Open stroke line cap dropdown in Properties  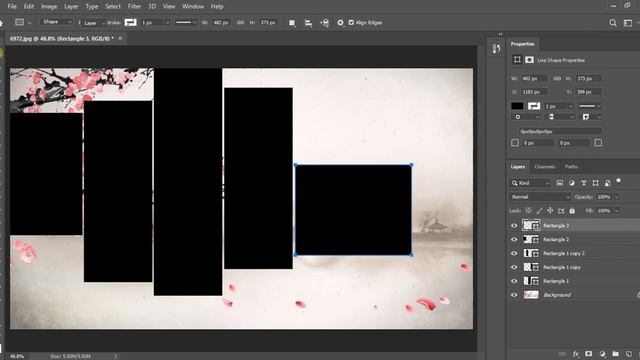[560, 117]
